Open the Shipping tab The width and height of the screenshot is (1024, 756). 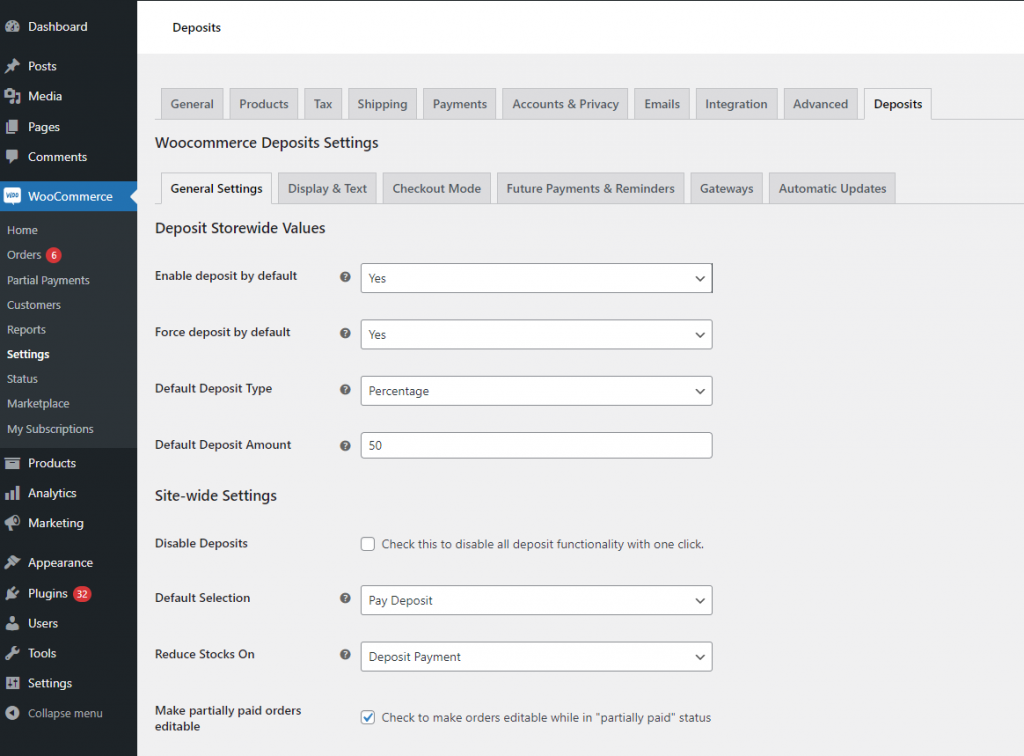point(382,104)
